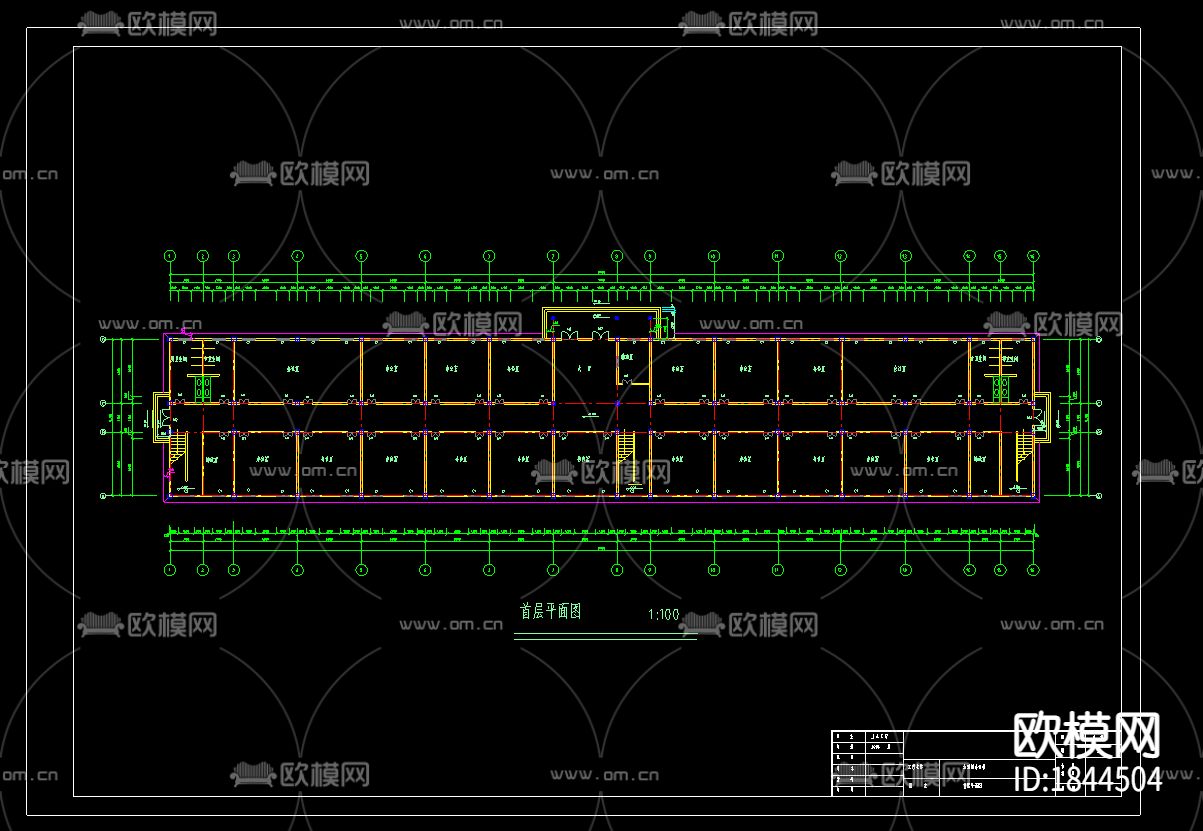Image resolution: width=1203 pixels, height=831 pixels.
Task: Select the bottom-right grid axis bubble
Action: pyautogui.click(x=1033, y=570)
